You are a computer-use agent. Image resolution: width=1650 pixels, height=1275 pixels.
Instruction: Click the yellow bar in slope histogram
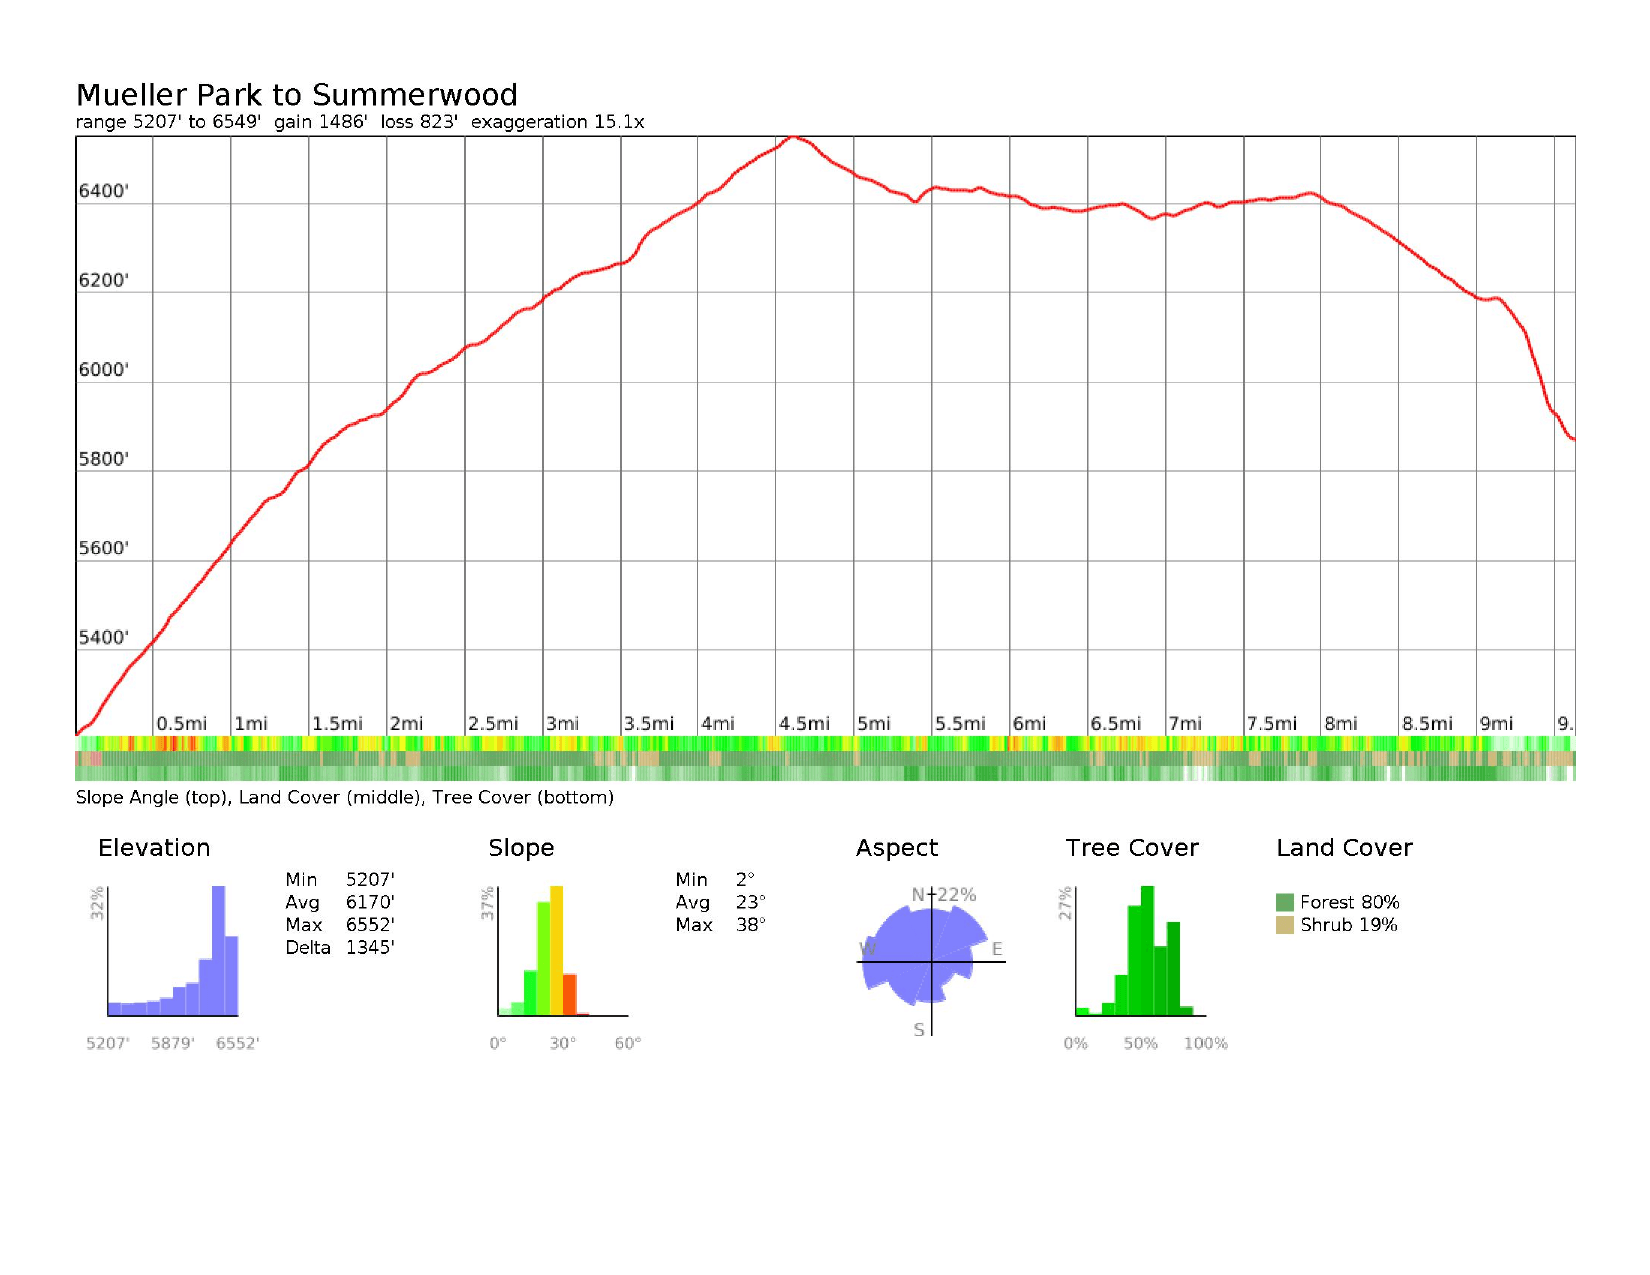pos(557,950)
